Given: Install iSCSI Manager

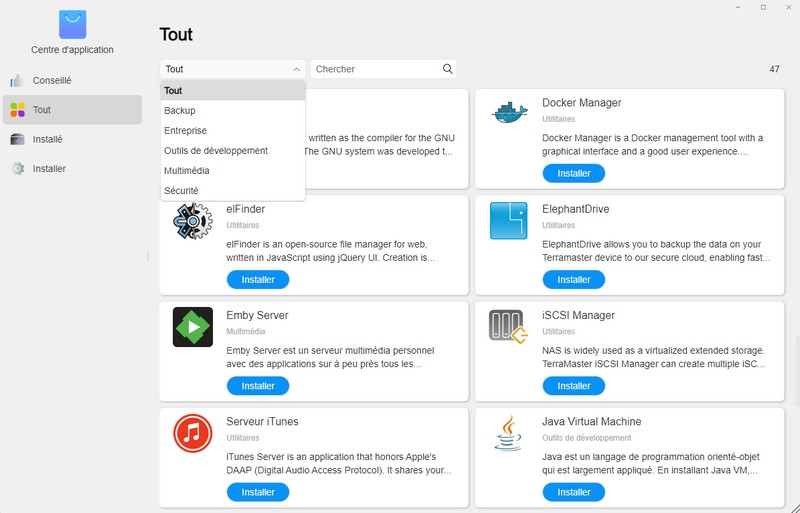Looking at the screenshot, I should coord(573,386).
